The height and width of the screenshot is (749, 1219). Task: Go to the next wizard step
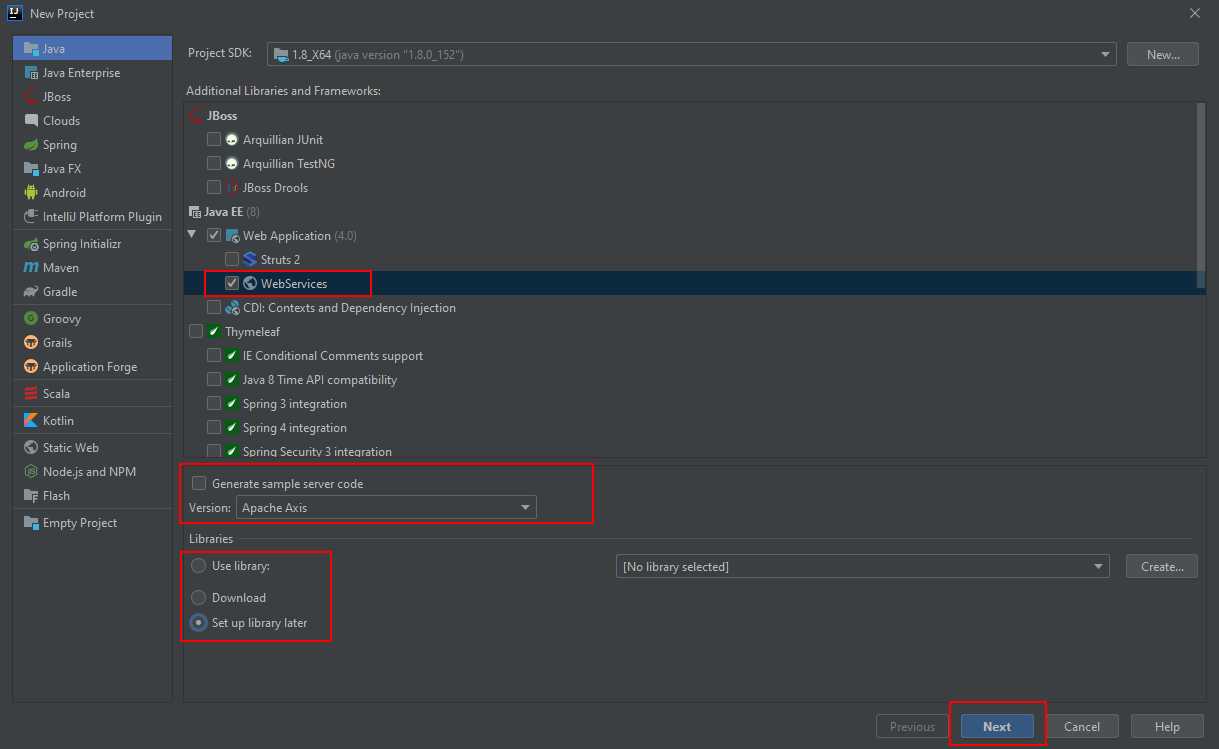pos(996,726)
